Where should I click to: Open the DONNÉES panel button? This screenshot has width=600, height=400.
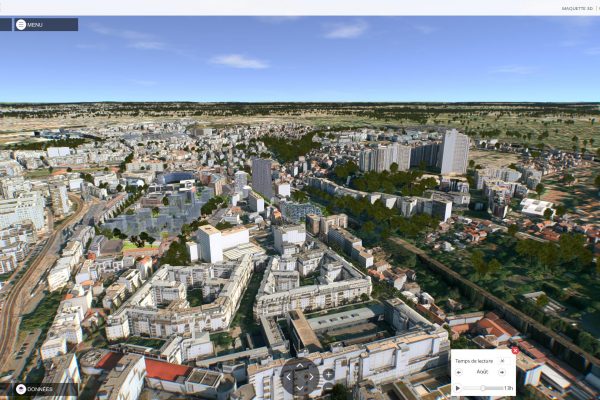(x=21, y=389)
